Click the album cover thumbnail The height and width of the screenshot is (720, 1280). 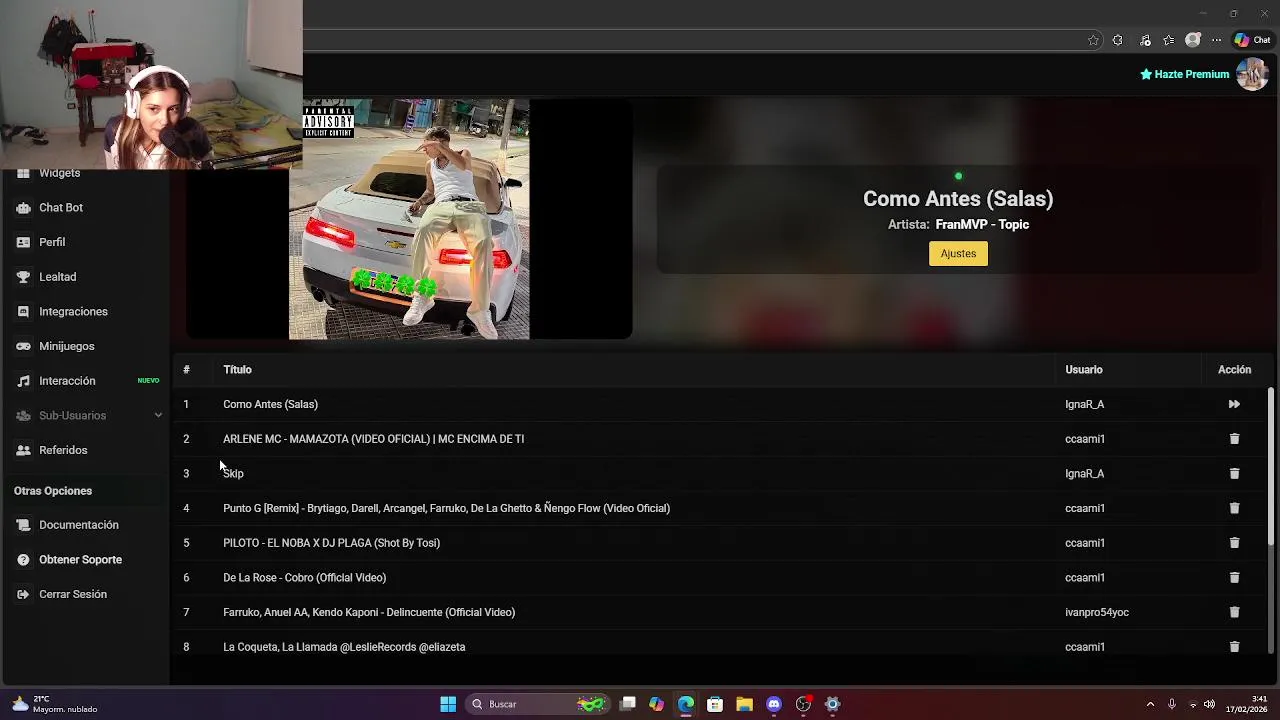click(x=409, y=219)
